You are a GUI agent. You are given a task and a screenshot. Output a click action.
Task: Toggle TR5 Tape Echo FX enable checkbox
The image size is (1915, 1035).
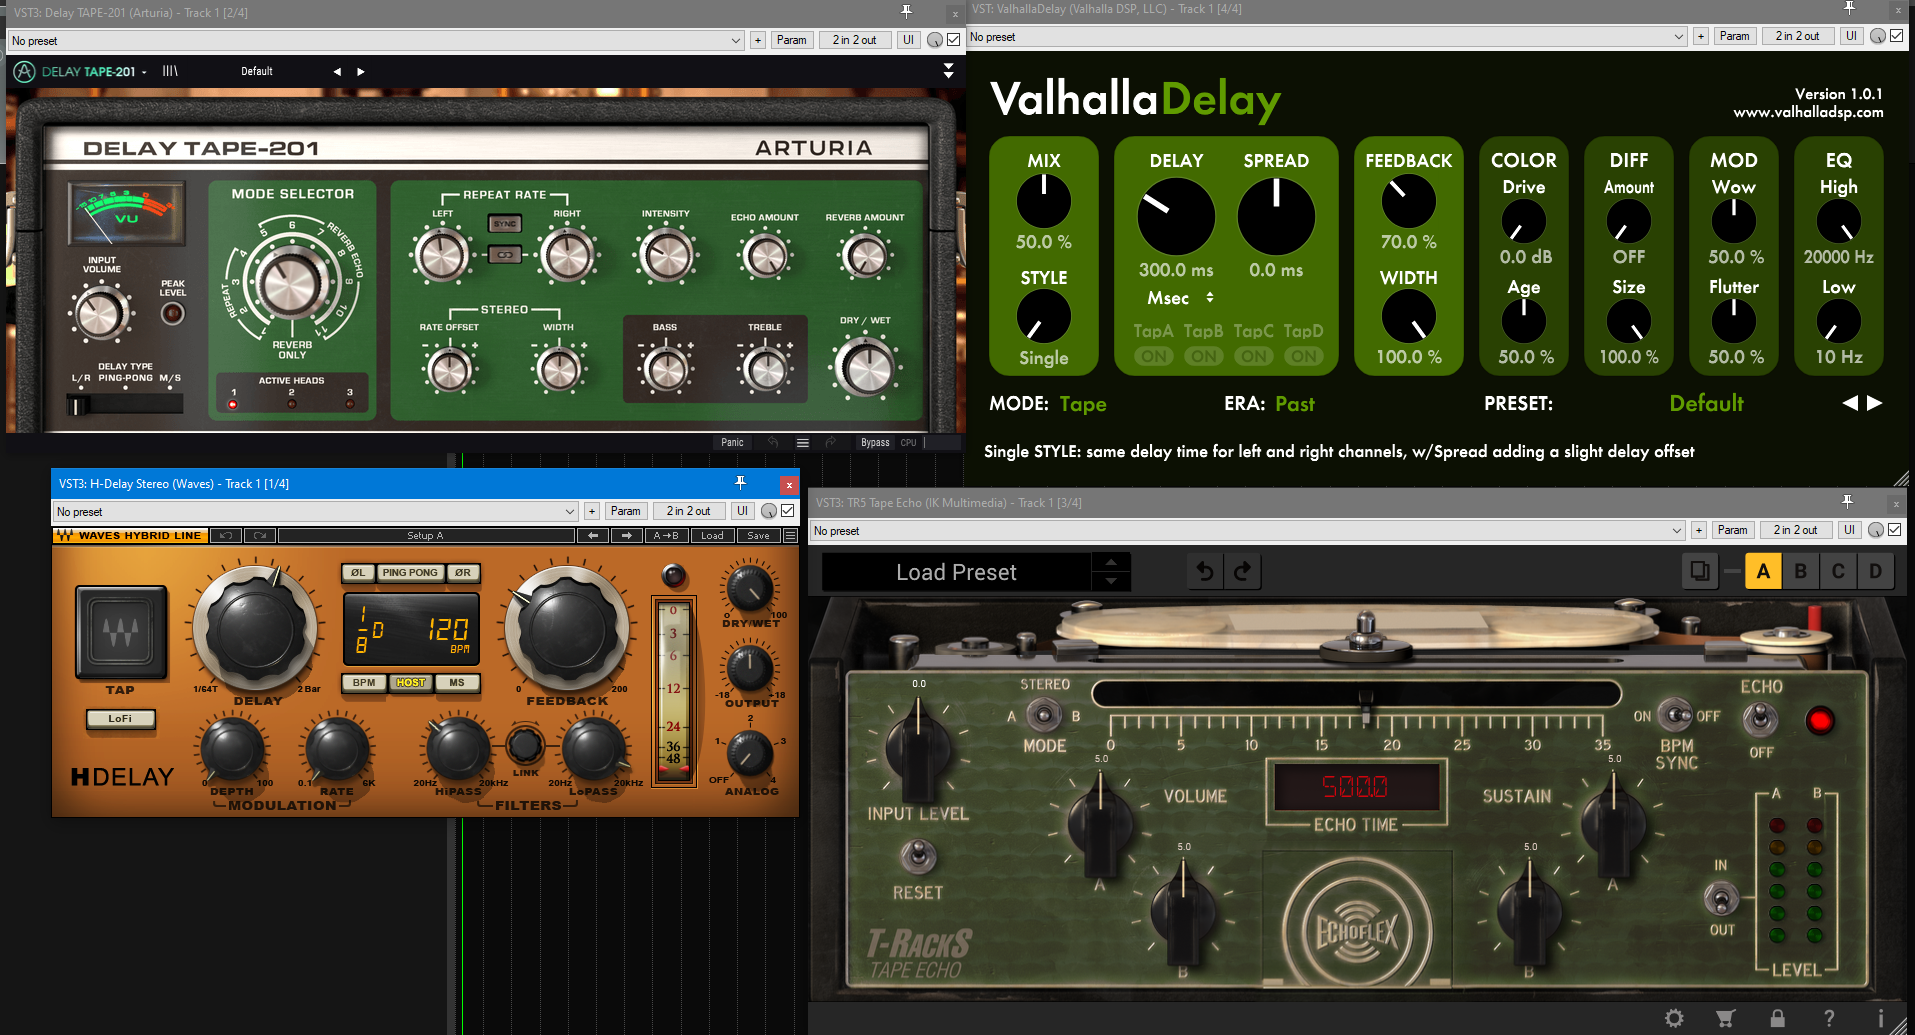[1895, 530]
